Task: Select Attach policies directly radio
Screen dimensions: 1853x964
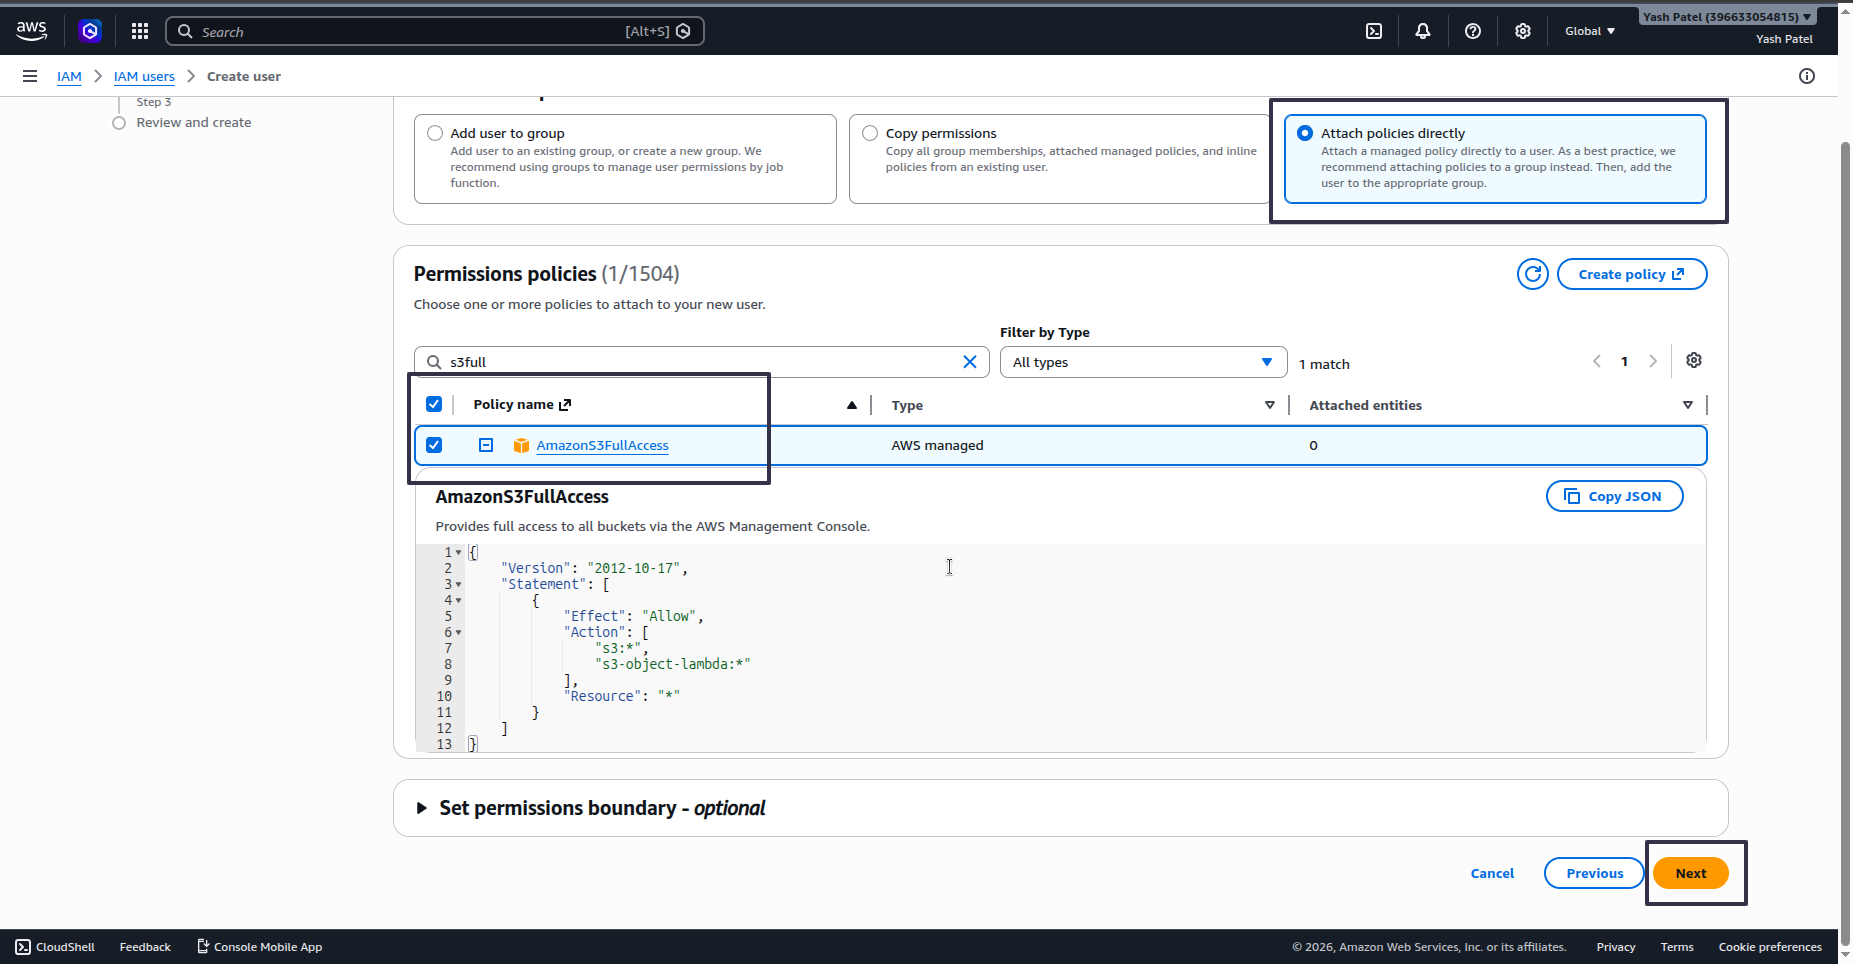Action: (x=1305, y=133)
